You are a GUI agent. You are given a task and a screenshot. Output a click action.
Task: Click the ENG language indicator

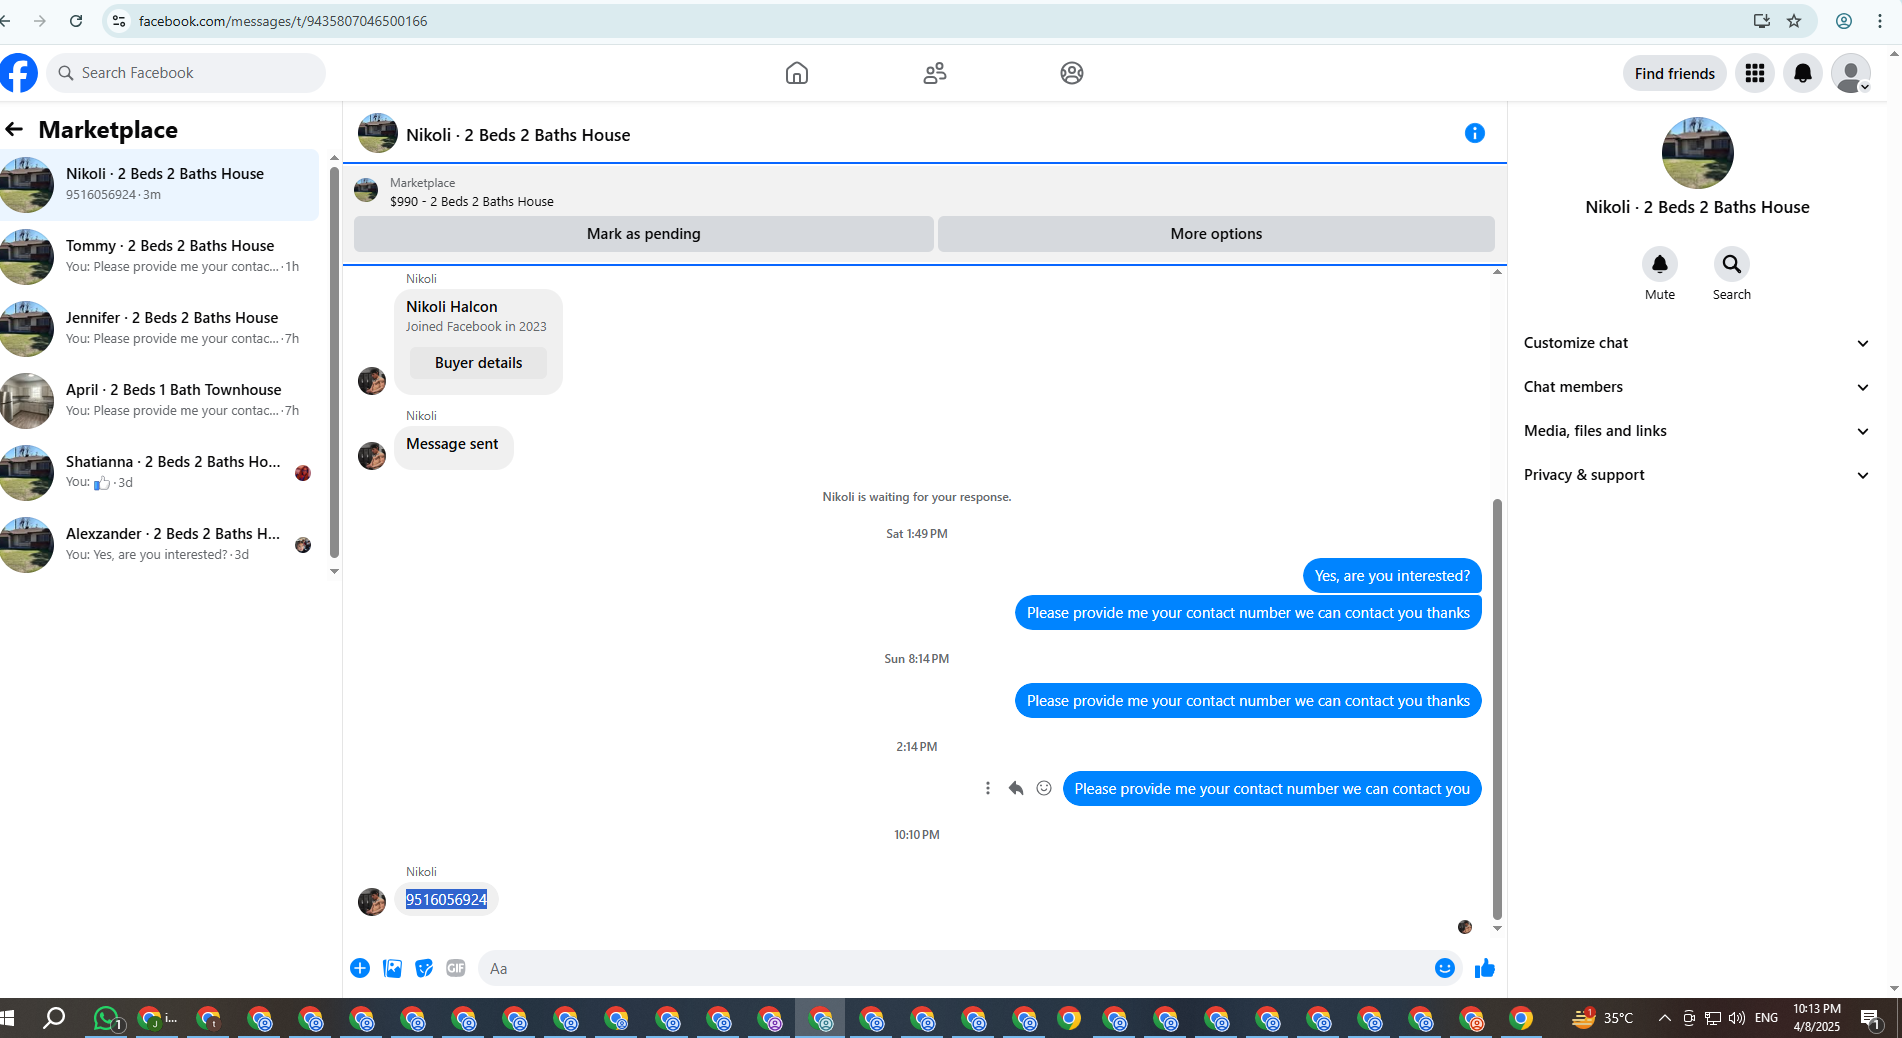[x=1767, y=1018]
